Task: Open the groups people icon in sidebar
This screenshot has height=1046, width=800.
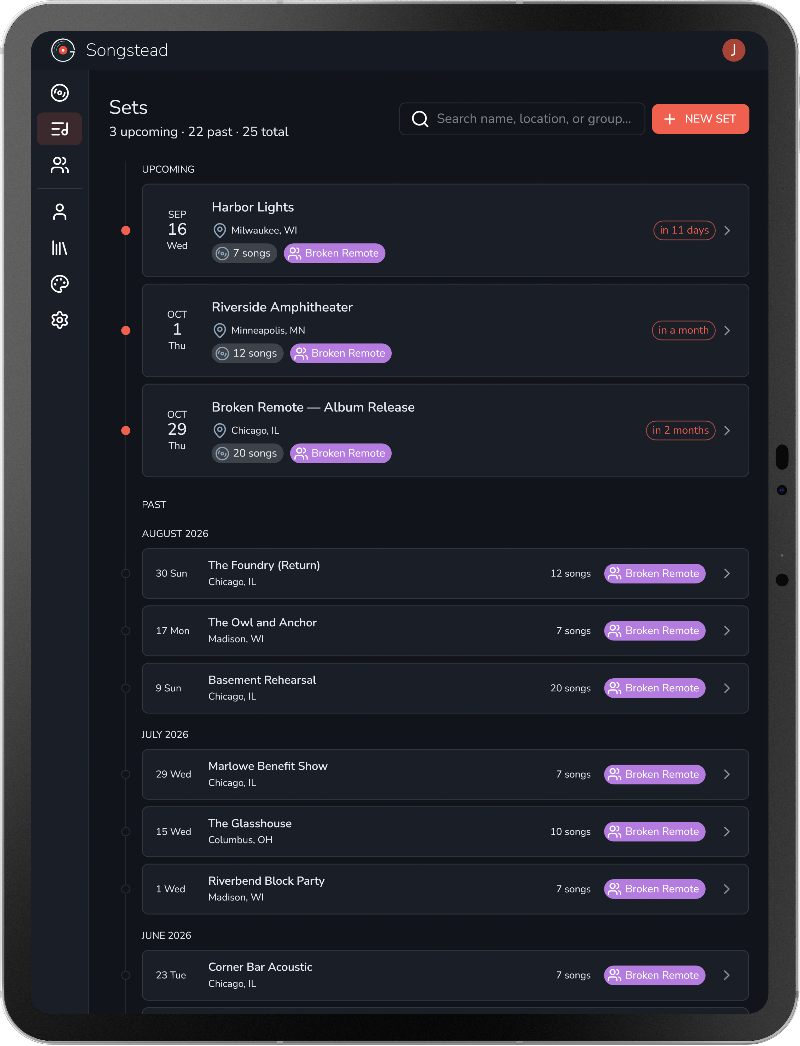Action: coord(59,165)
